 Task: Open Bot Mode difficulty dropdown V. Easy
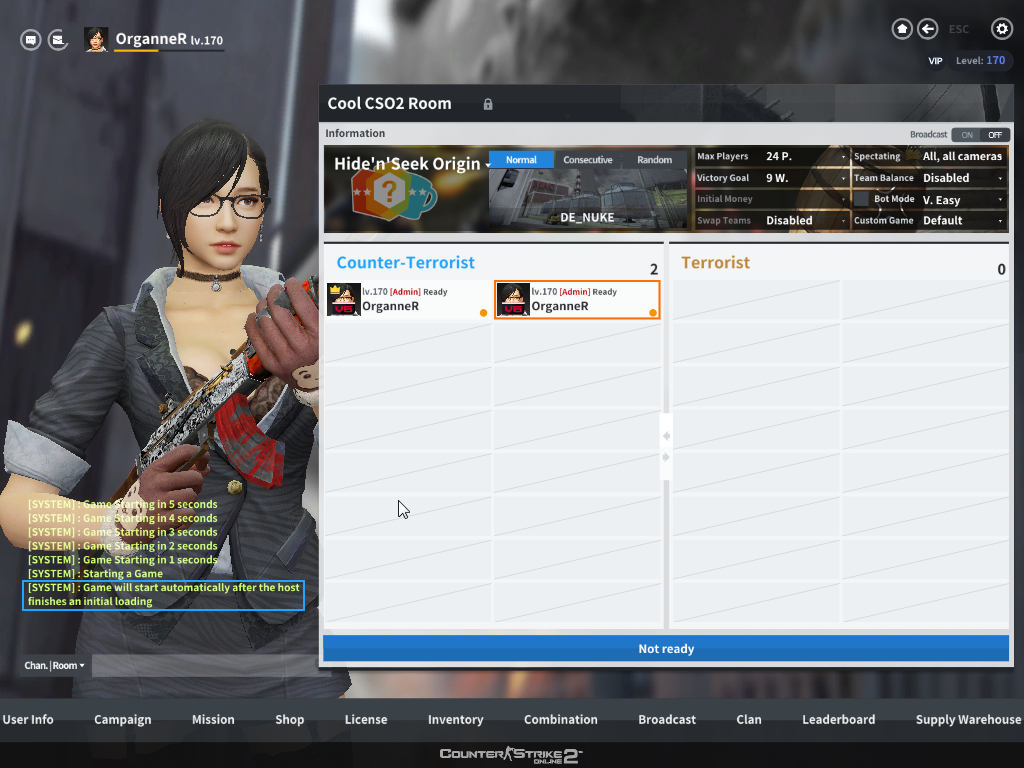[x=963, y=200]
